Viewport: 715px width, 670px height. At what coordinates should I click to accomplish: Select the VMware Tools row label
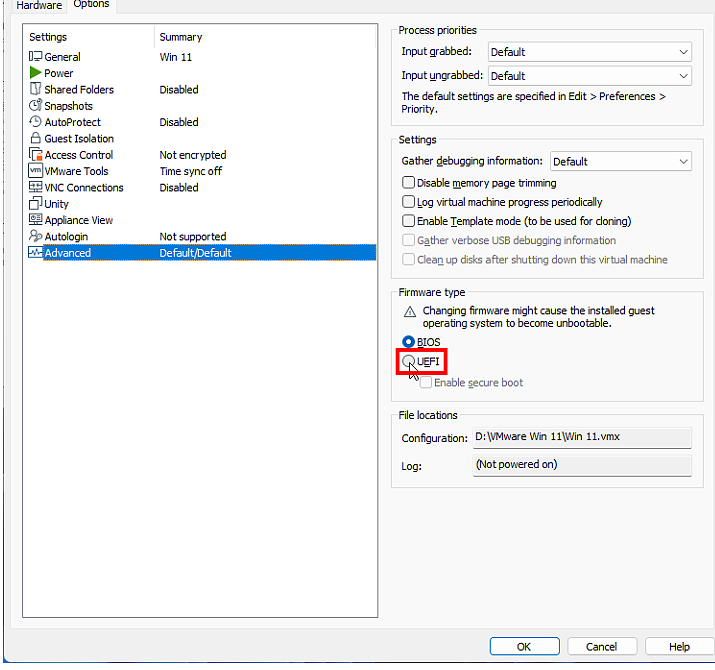click(x=76, y=171)
